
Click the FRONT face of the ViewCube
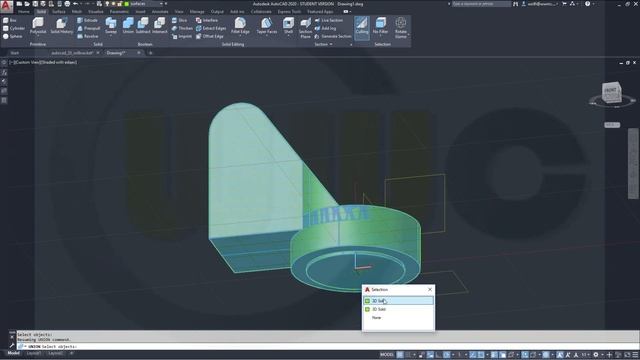pos(611,91)
